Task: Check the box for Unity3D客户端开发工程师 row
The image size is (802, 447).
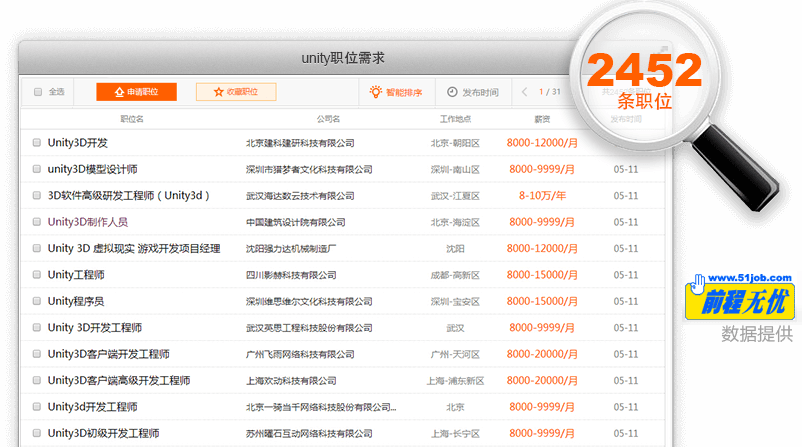Action: coord(37,354)
